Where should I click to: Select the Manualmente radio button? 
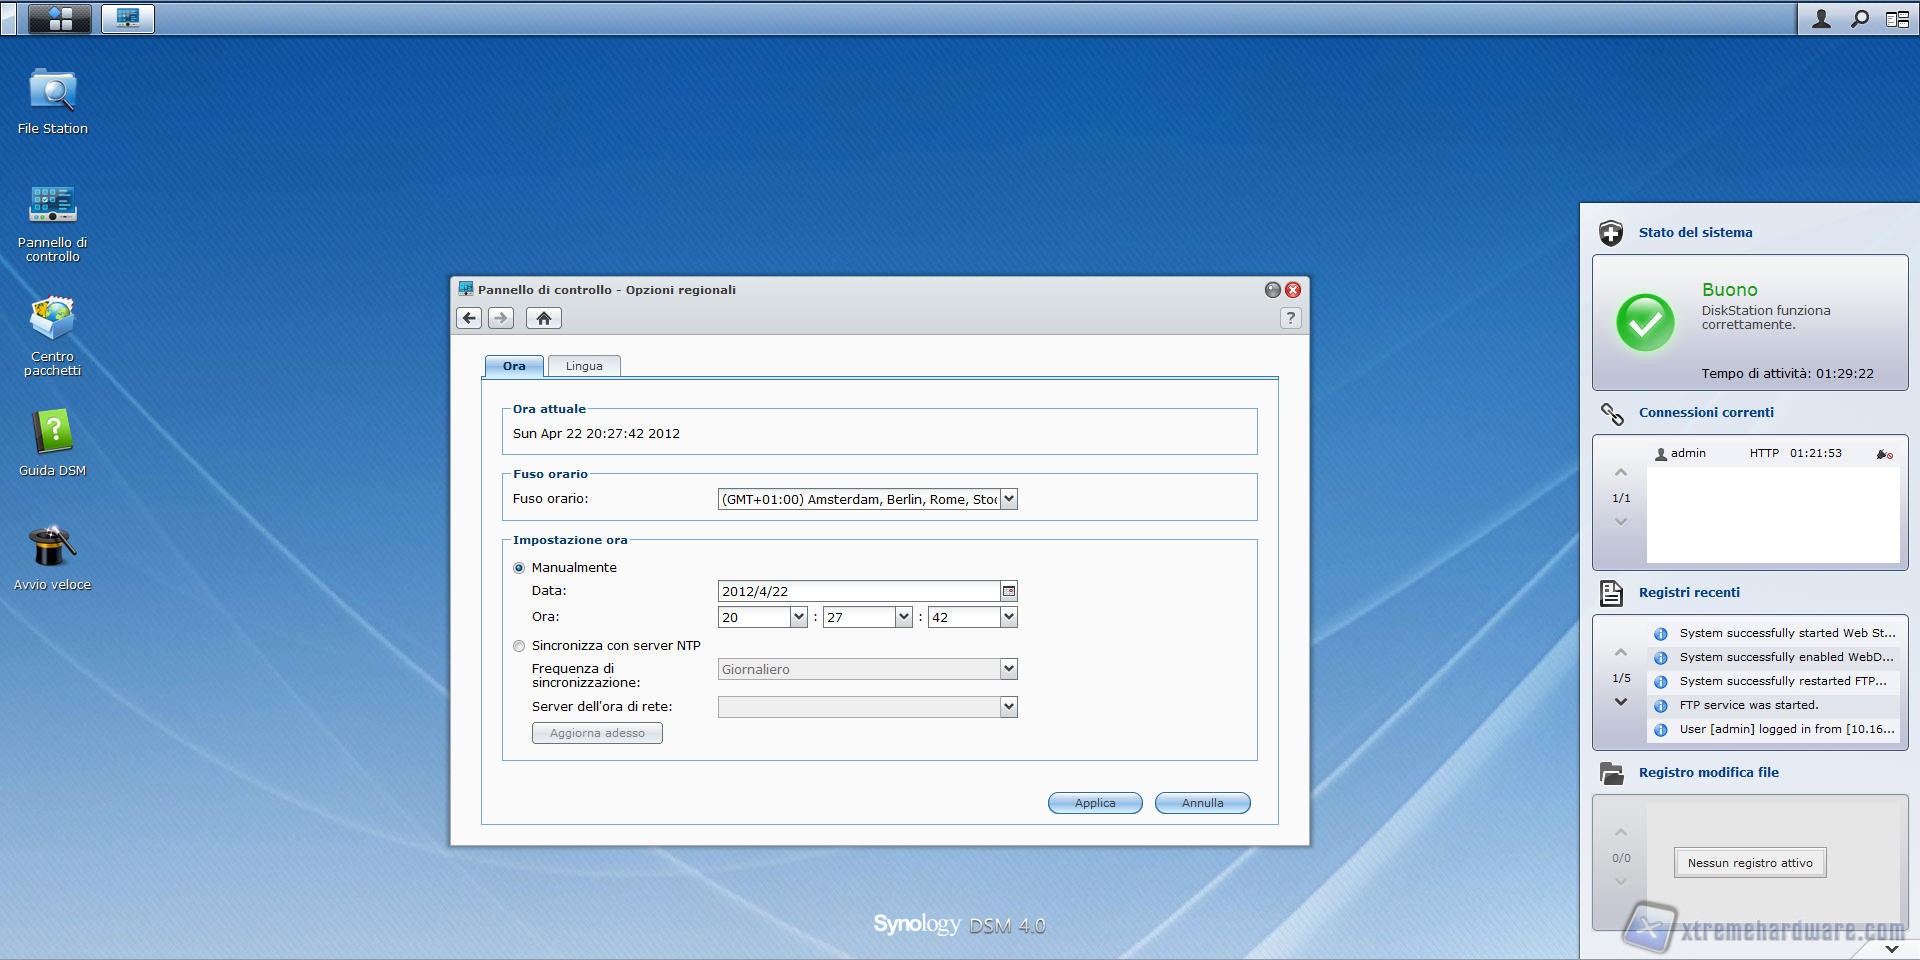click(x=519, y=568)
